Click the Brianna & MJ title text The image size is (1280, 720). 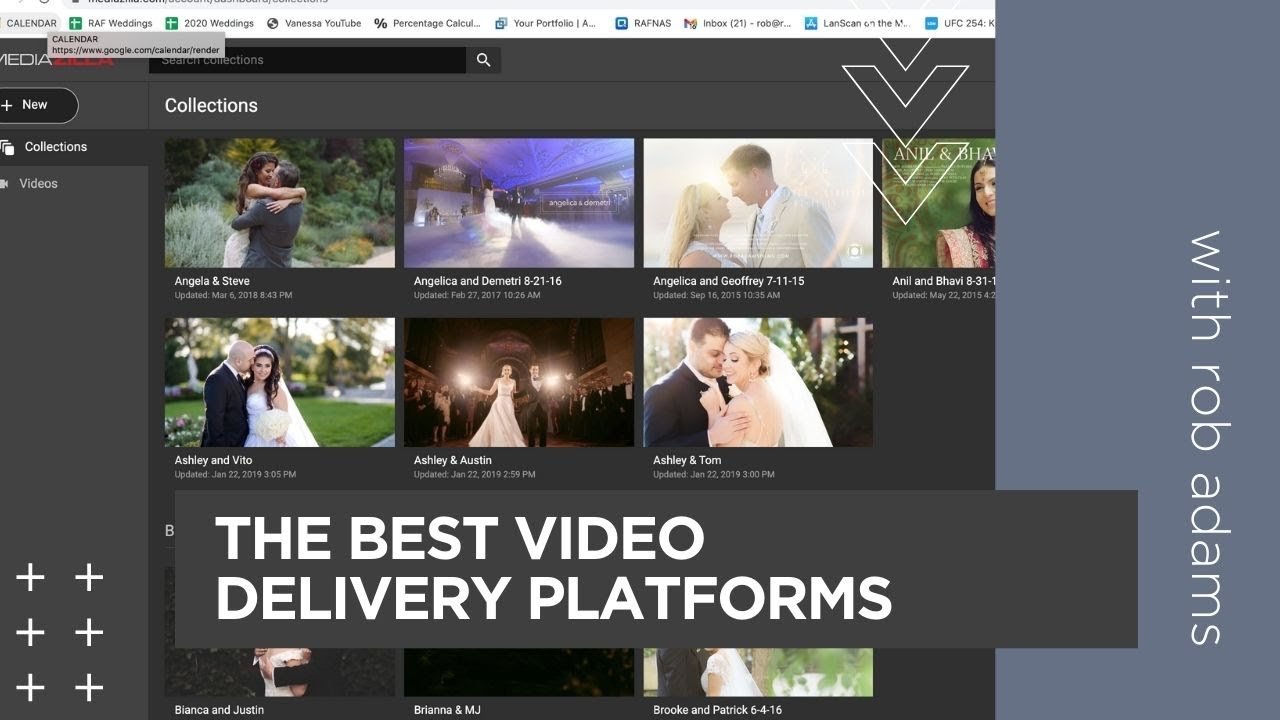click(447, 710)
